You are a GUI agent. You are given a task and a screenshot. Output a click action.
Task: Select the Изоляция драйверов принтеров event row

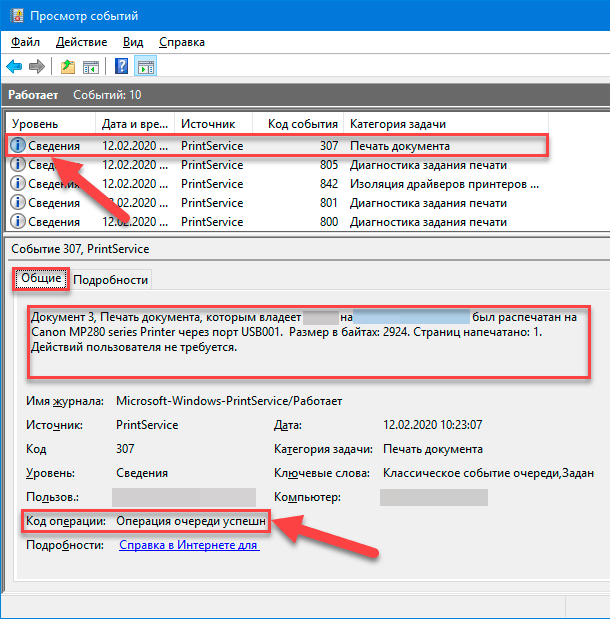(x=277, y=184)
